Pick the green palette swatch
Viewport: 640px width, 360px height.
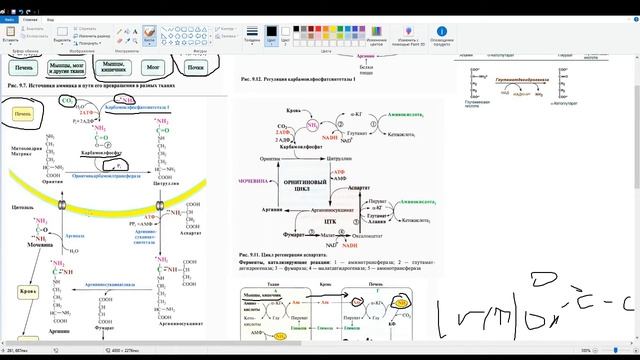340,29
